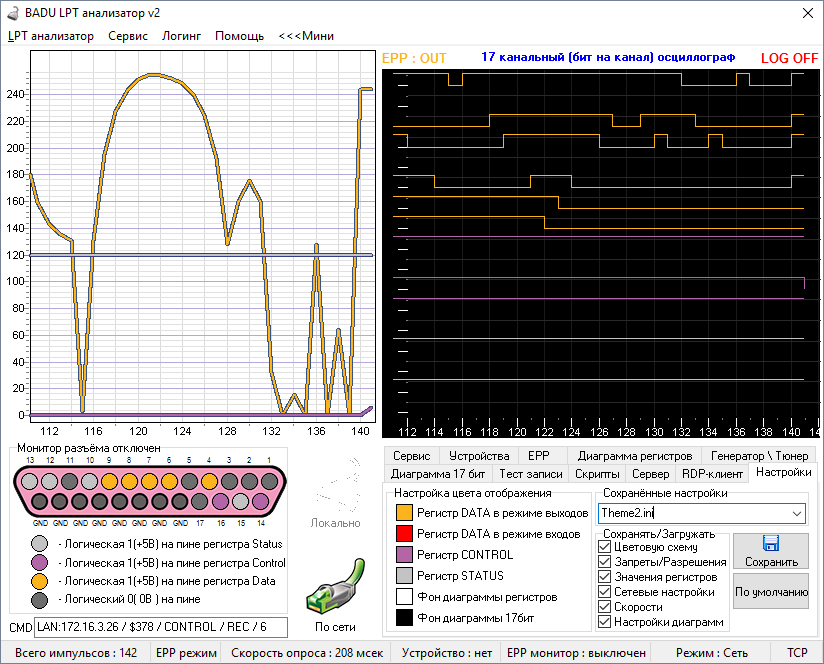824x664 pixels.
Task: Click connector pin 1 on the LPT port
Action: pyautogui.click(x=270, y=481)
